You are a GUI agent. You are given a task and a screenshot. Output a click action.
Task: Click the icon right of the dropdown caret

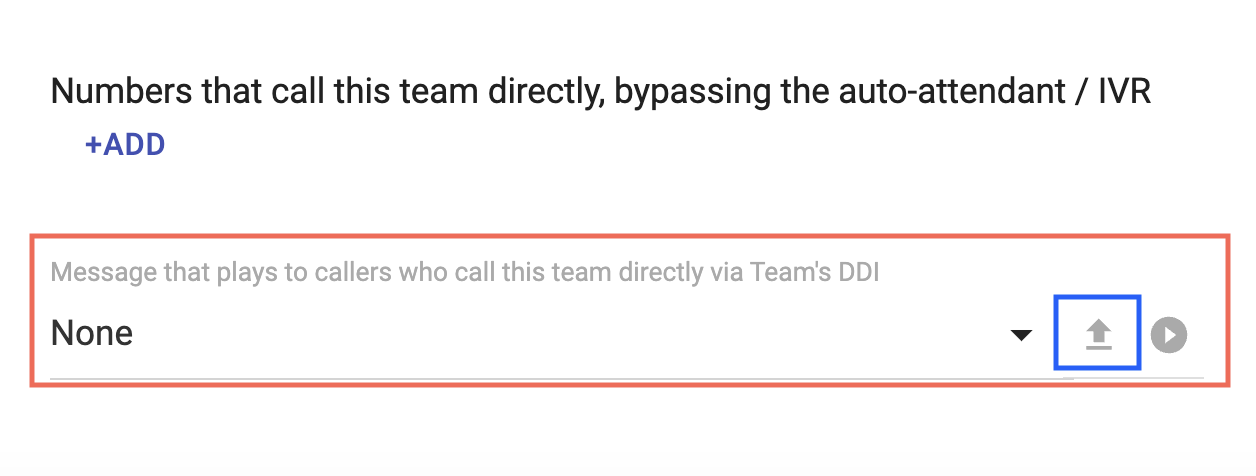1098,334
